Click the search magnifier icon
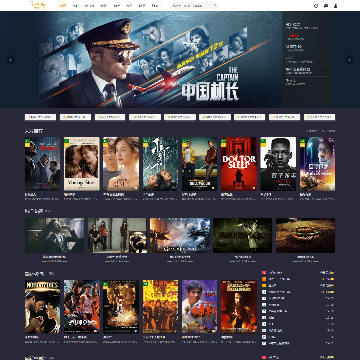 pyautogui.click(x=215, y=5)
